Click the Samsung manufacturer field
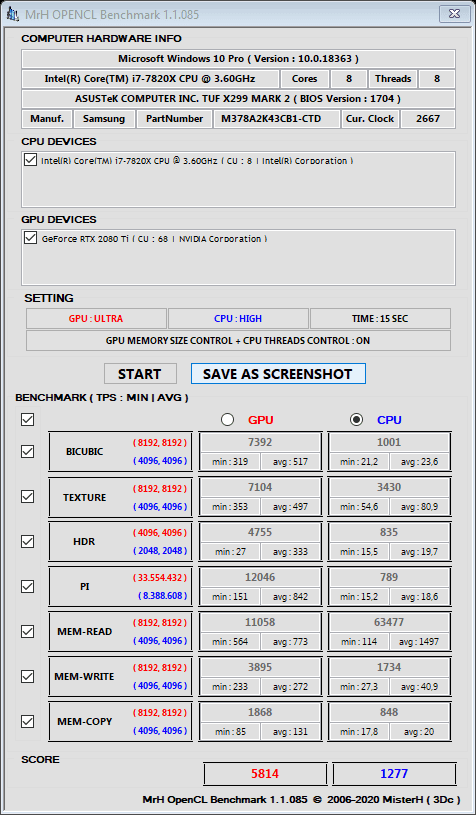Viewport: 476px width, 815px height. (x=104, y=119)
